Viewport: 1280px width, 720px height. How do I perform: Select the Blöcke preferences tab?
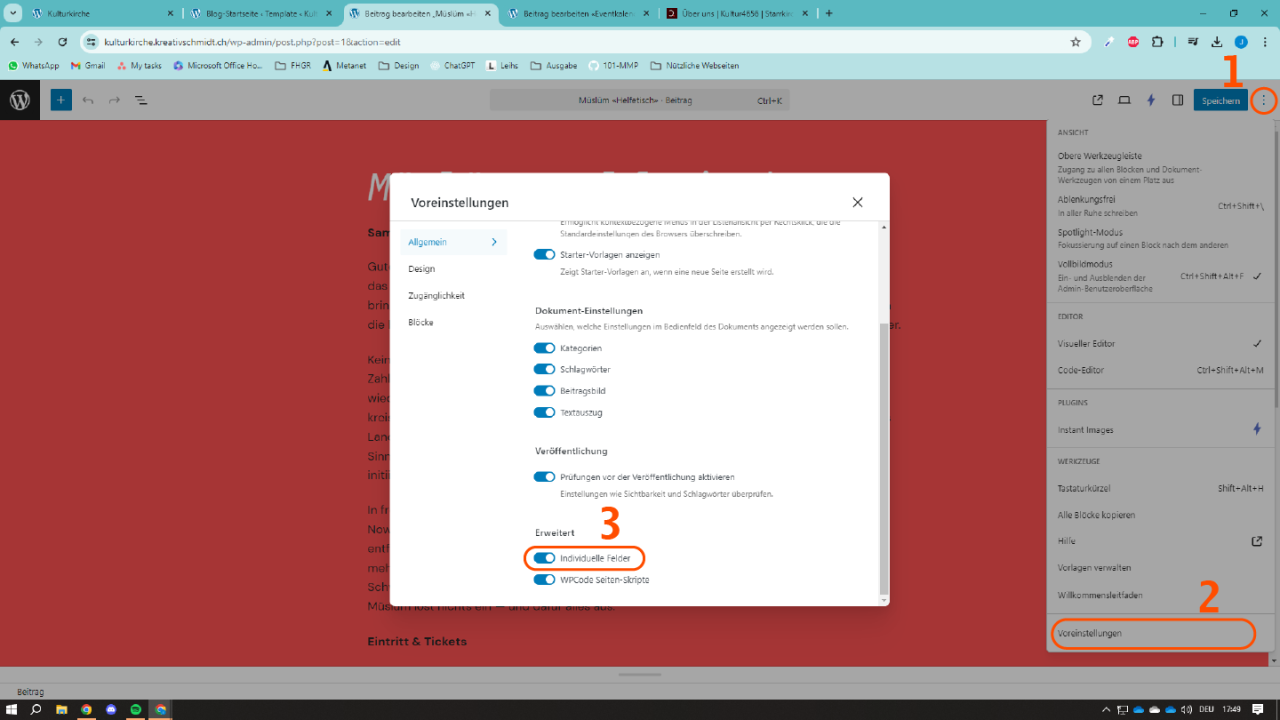coord(421,323)
